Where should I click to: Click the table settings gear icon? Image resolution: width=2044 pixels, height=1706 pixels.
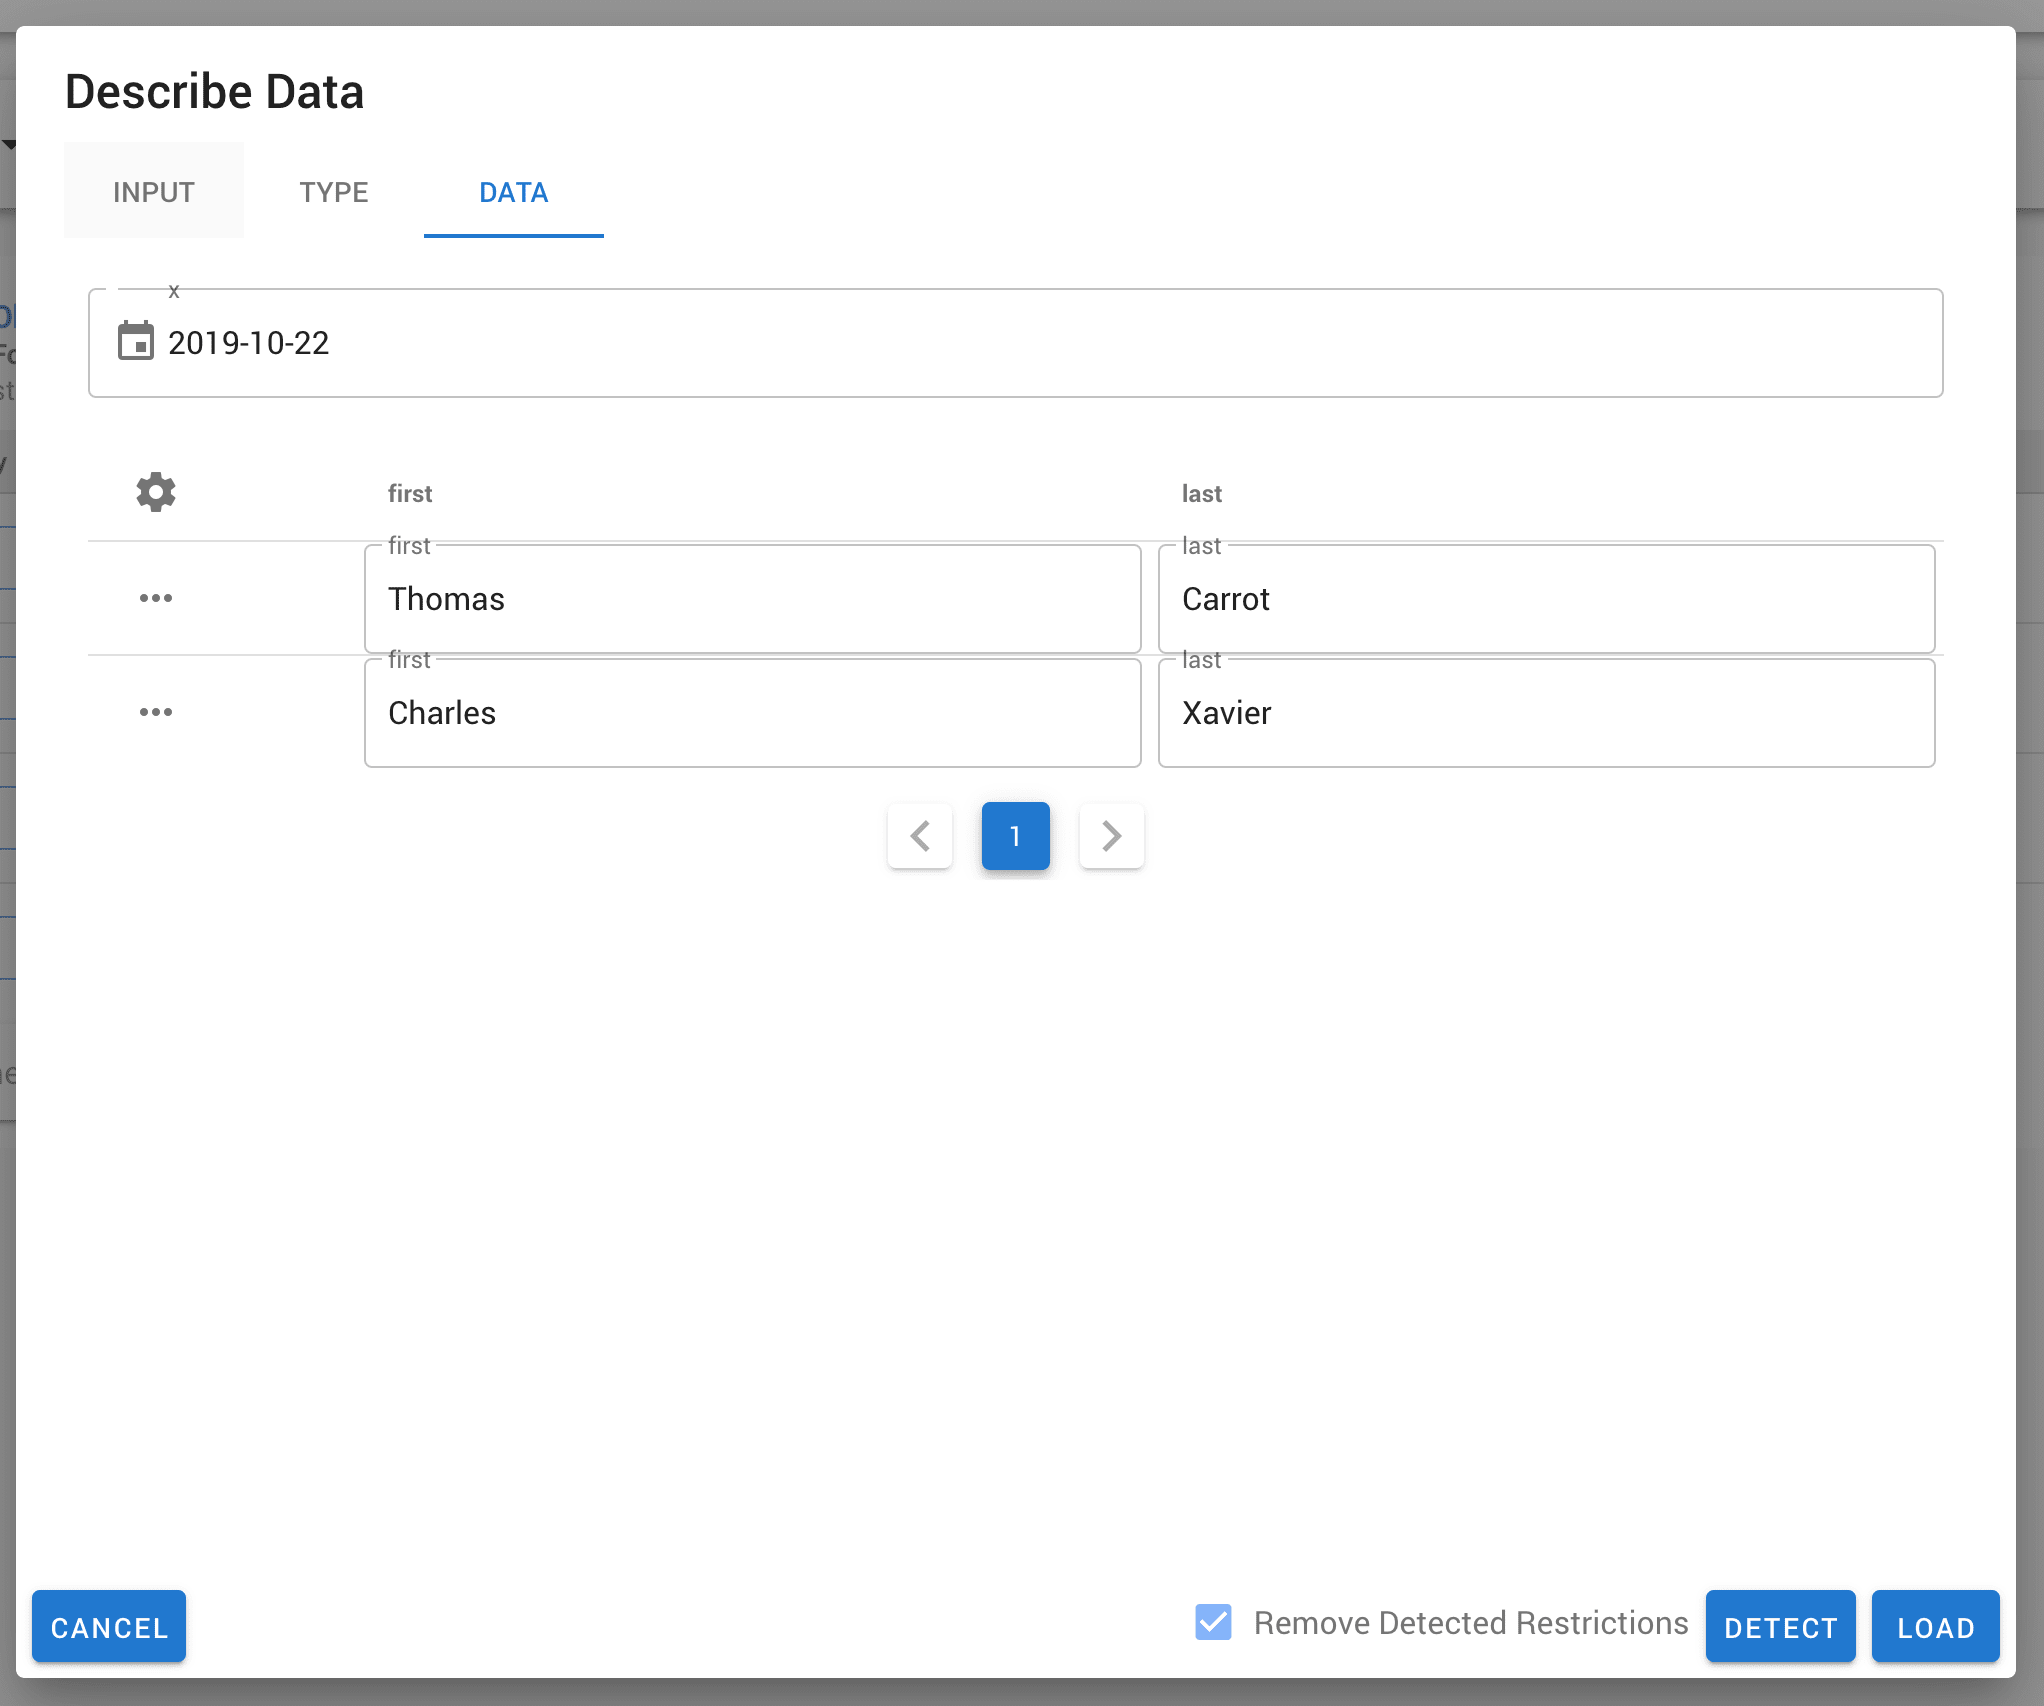pyautogui.click(x=156, y=492)
